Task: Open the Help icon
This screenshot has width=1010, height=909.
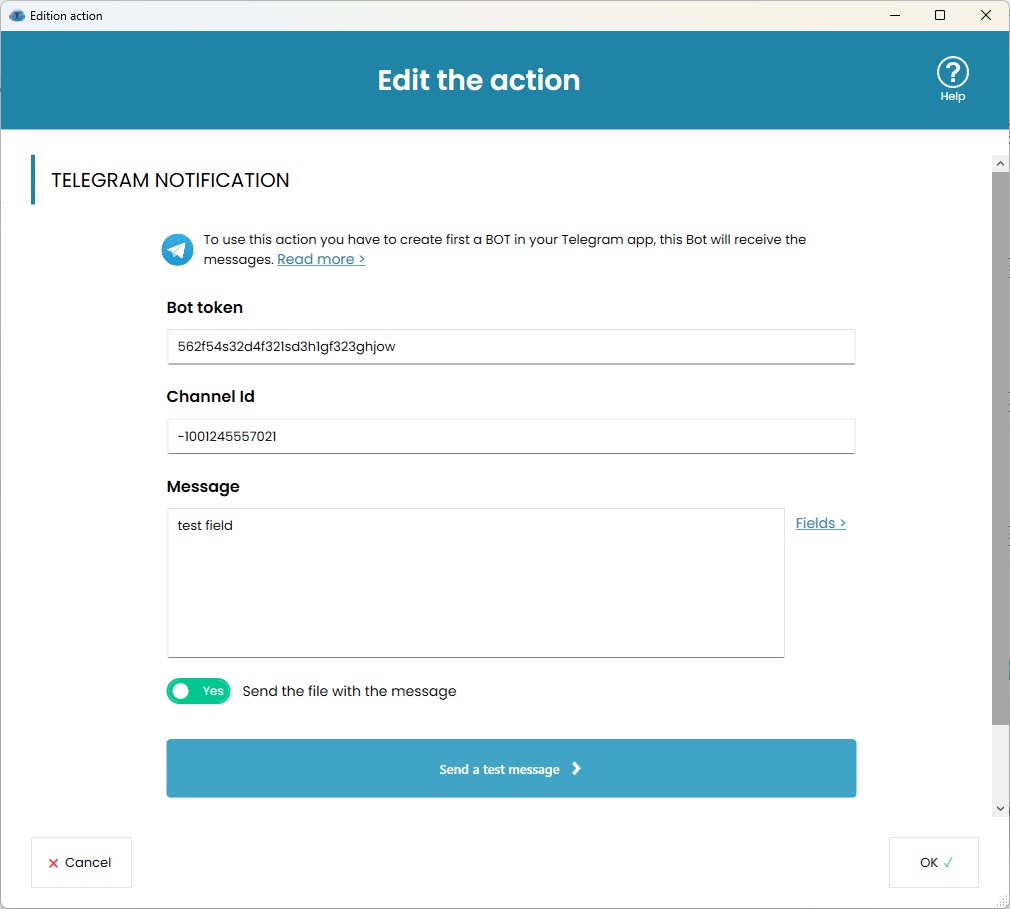Action: point(952,79)
